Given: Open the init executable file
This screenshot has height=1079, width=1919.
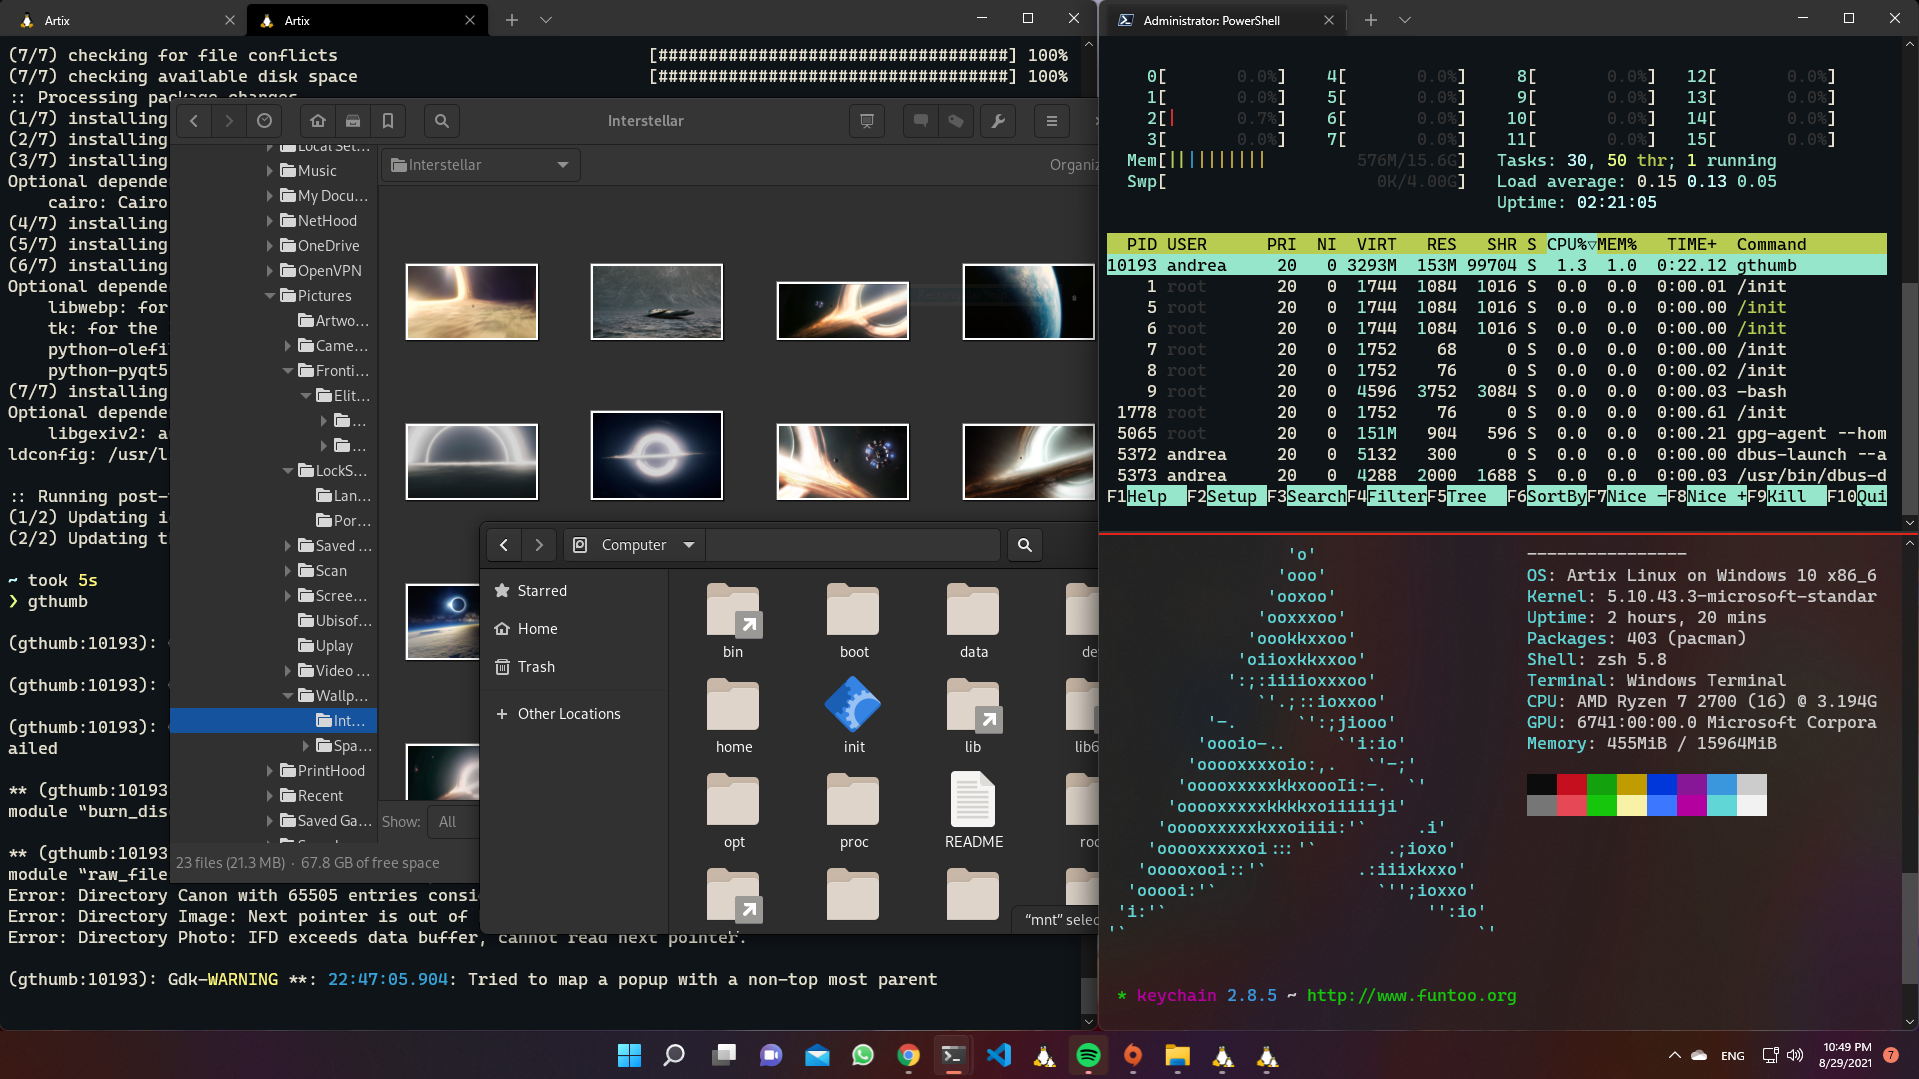Looking at the screenshot, I should pos(854,716).
